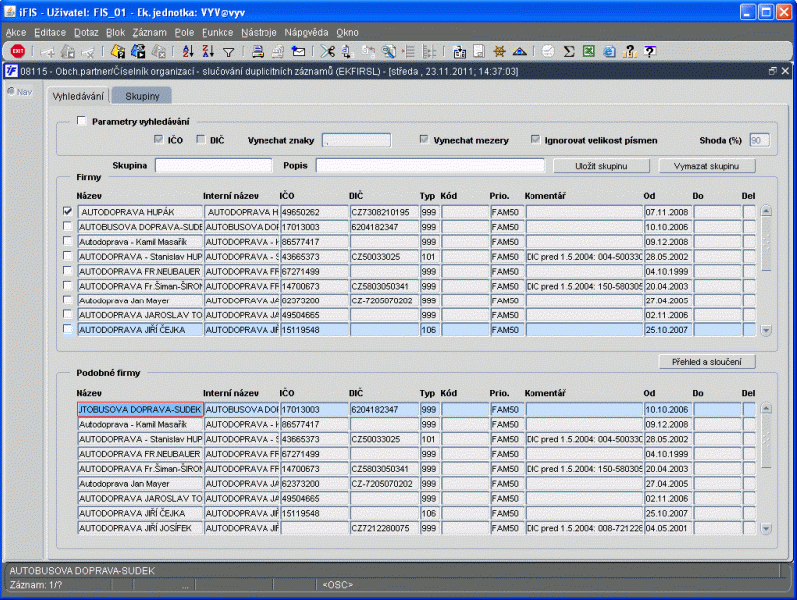Click the Firmy list scroll-down arrow

[x=766, y=331]
